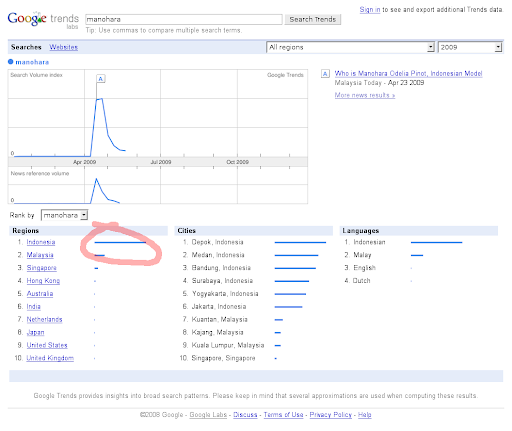Open More news results link
The width and height of the screenshot is (512, 431).
365,95
